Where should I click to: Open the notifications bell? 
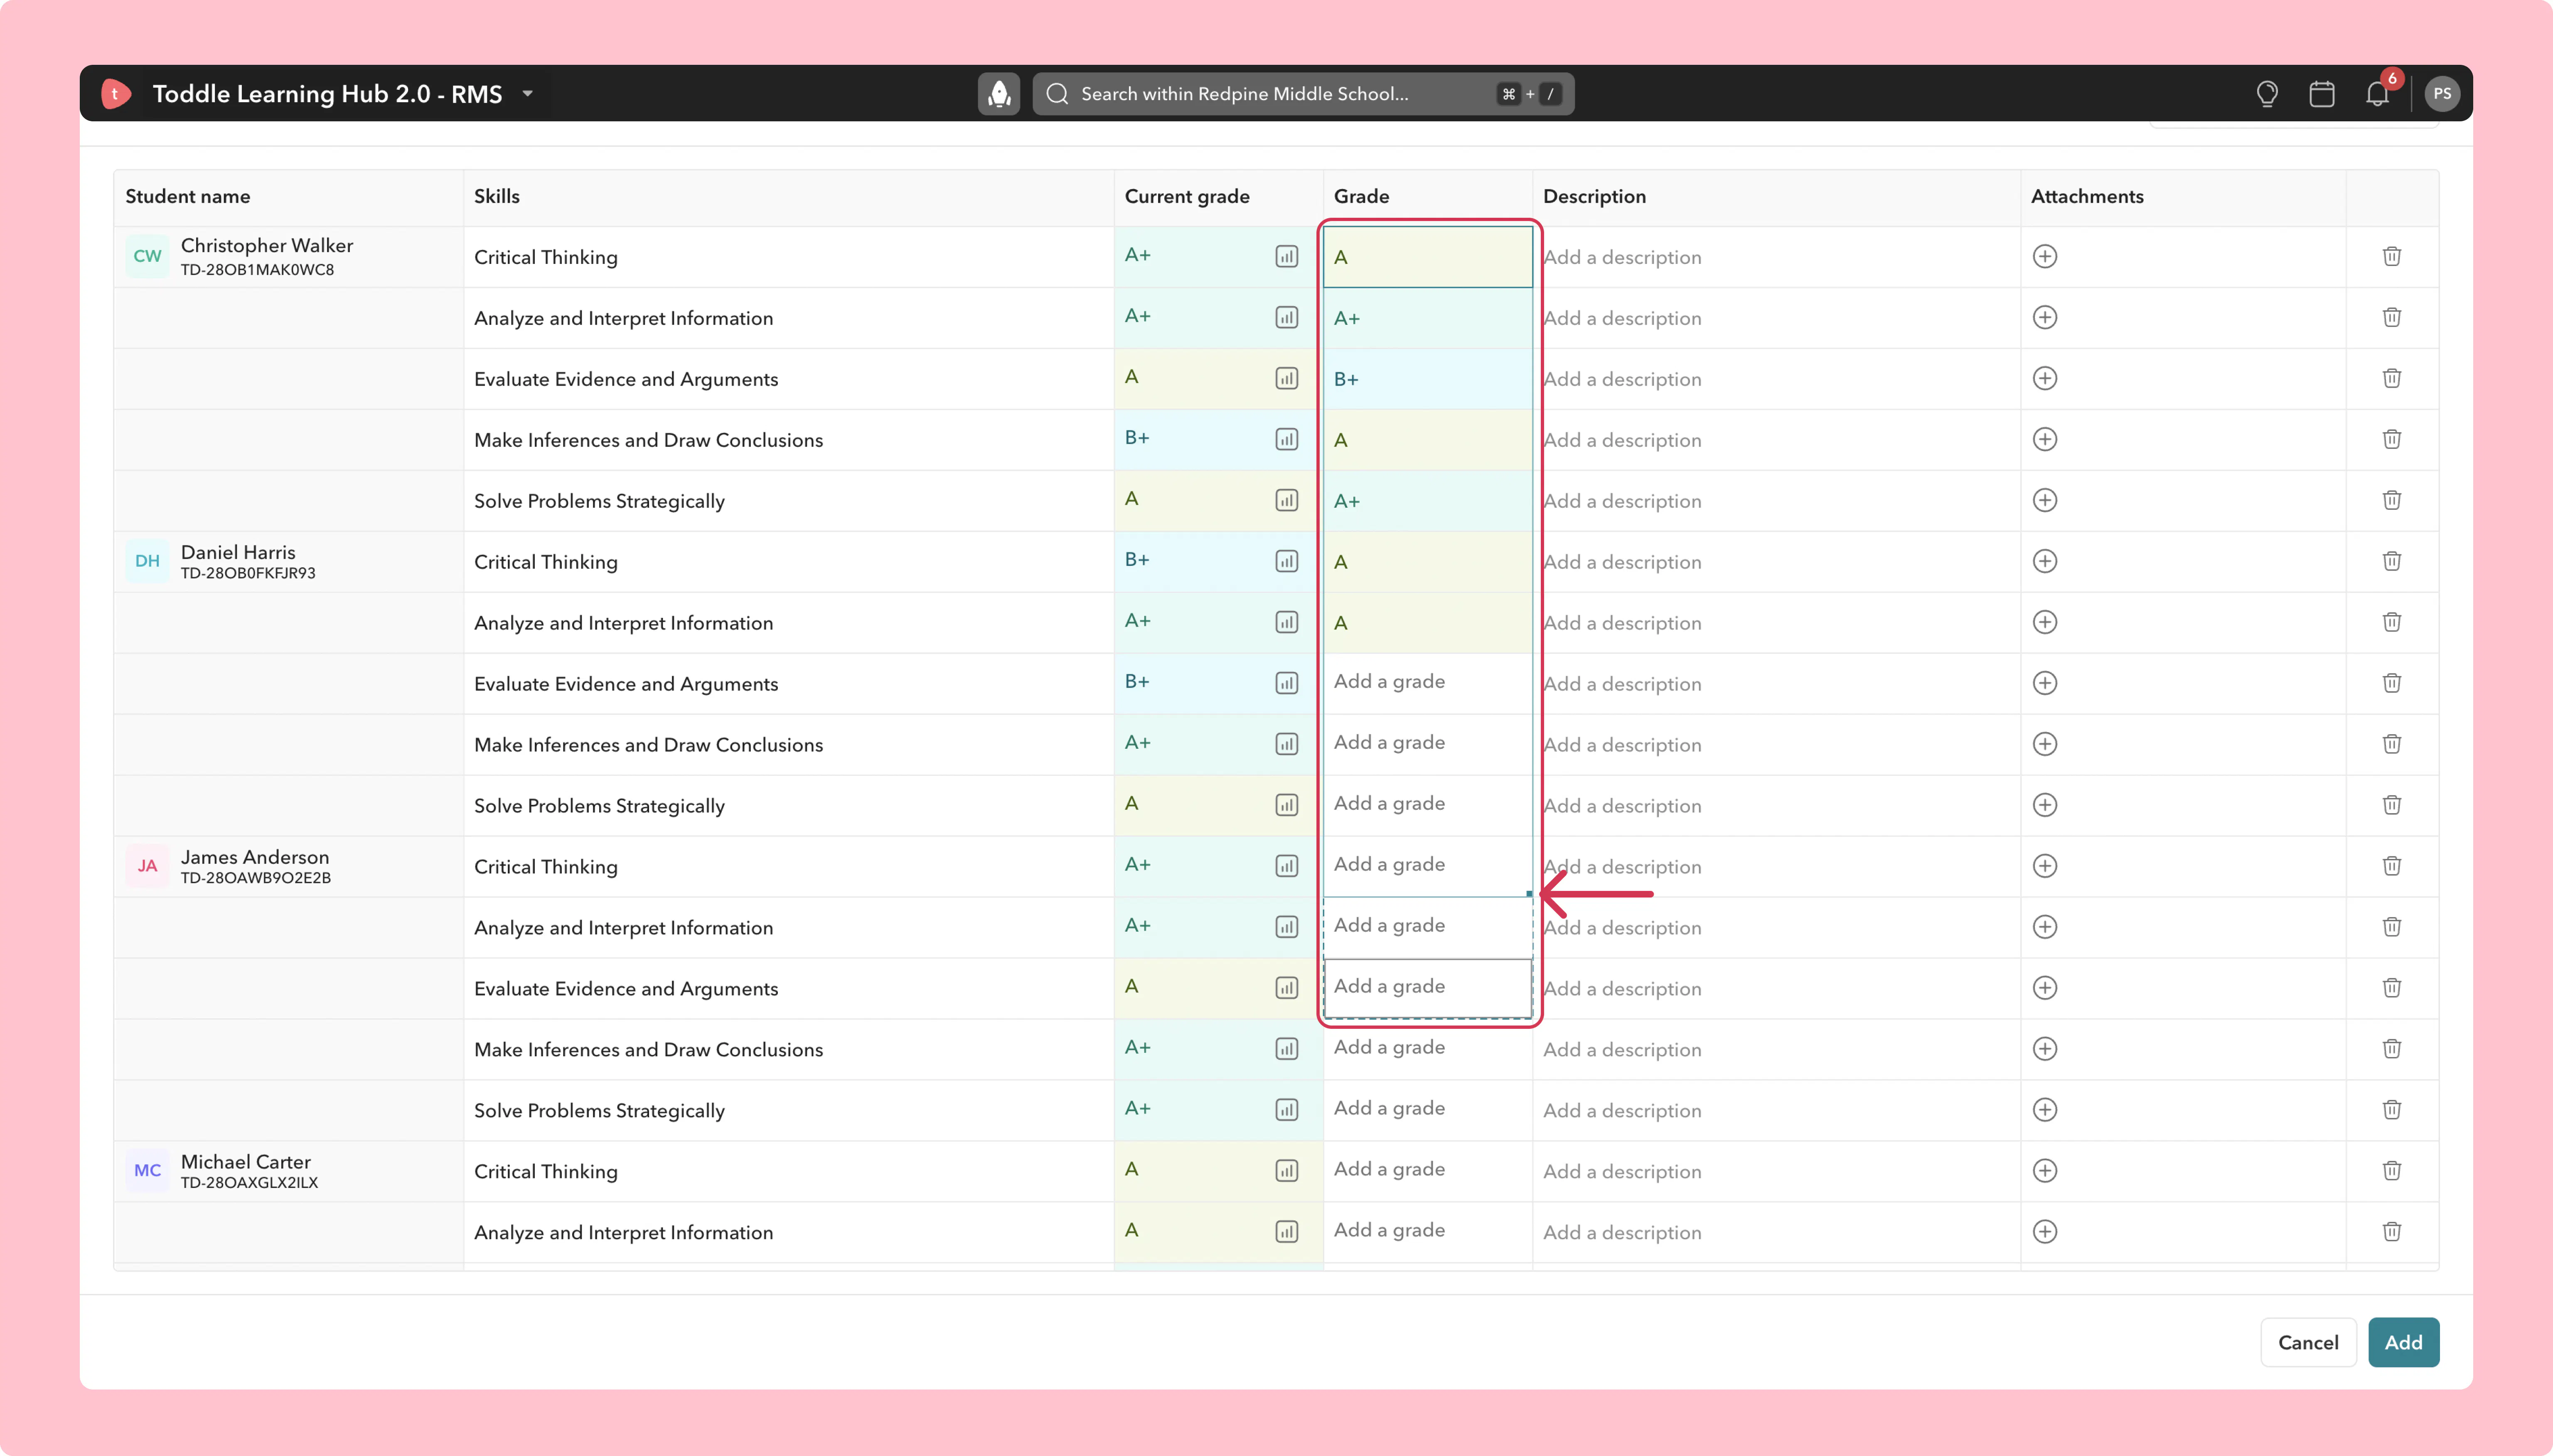[2377, 94]
